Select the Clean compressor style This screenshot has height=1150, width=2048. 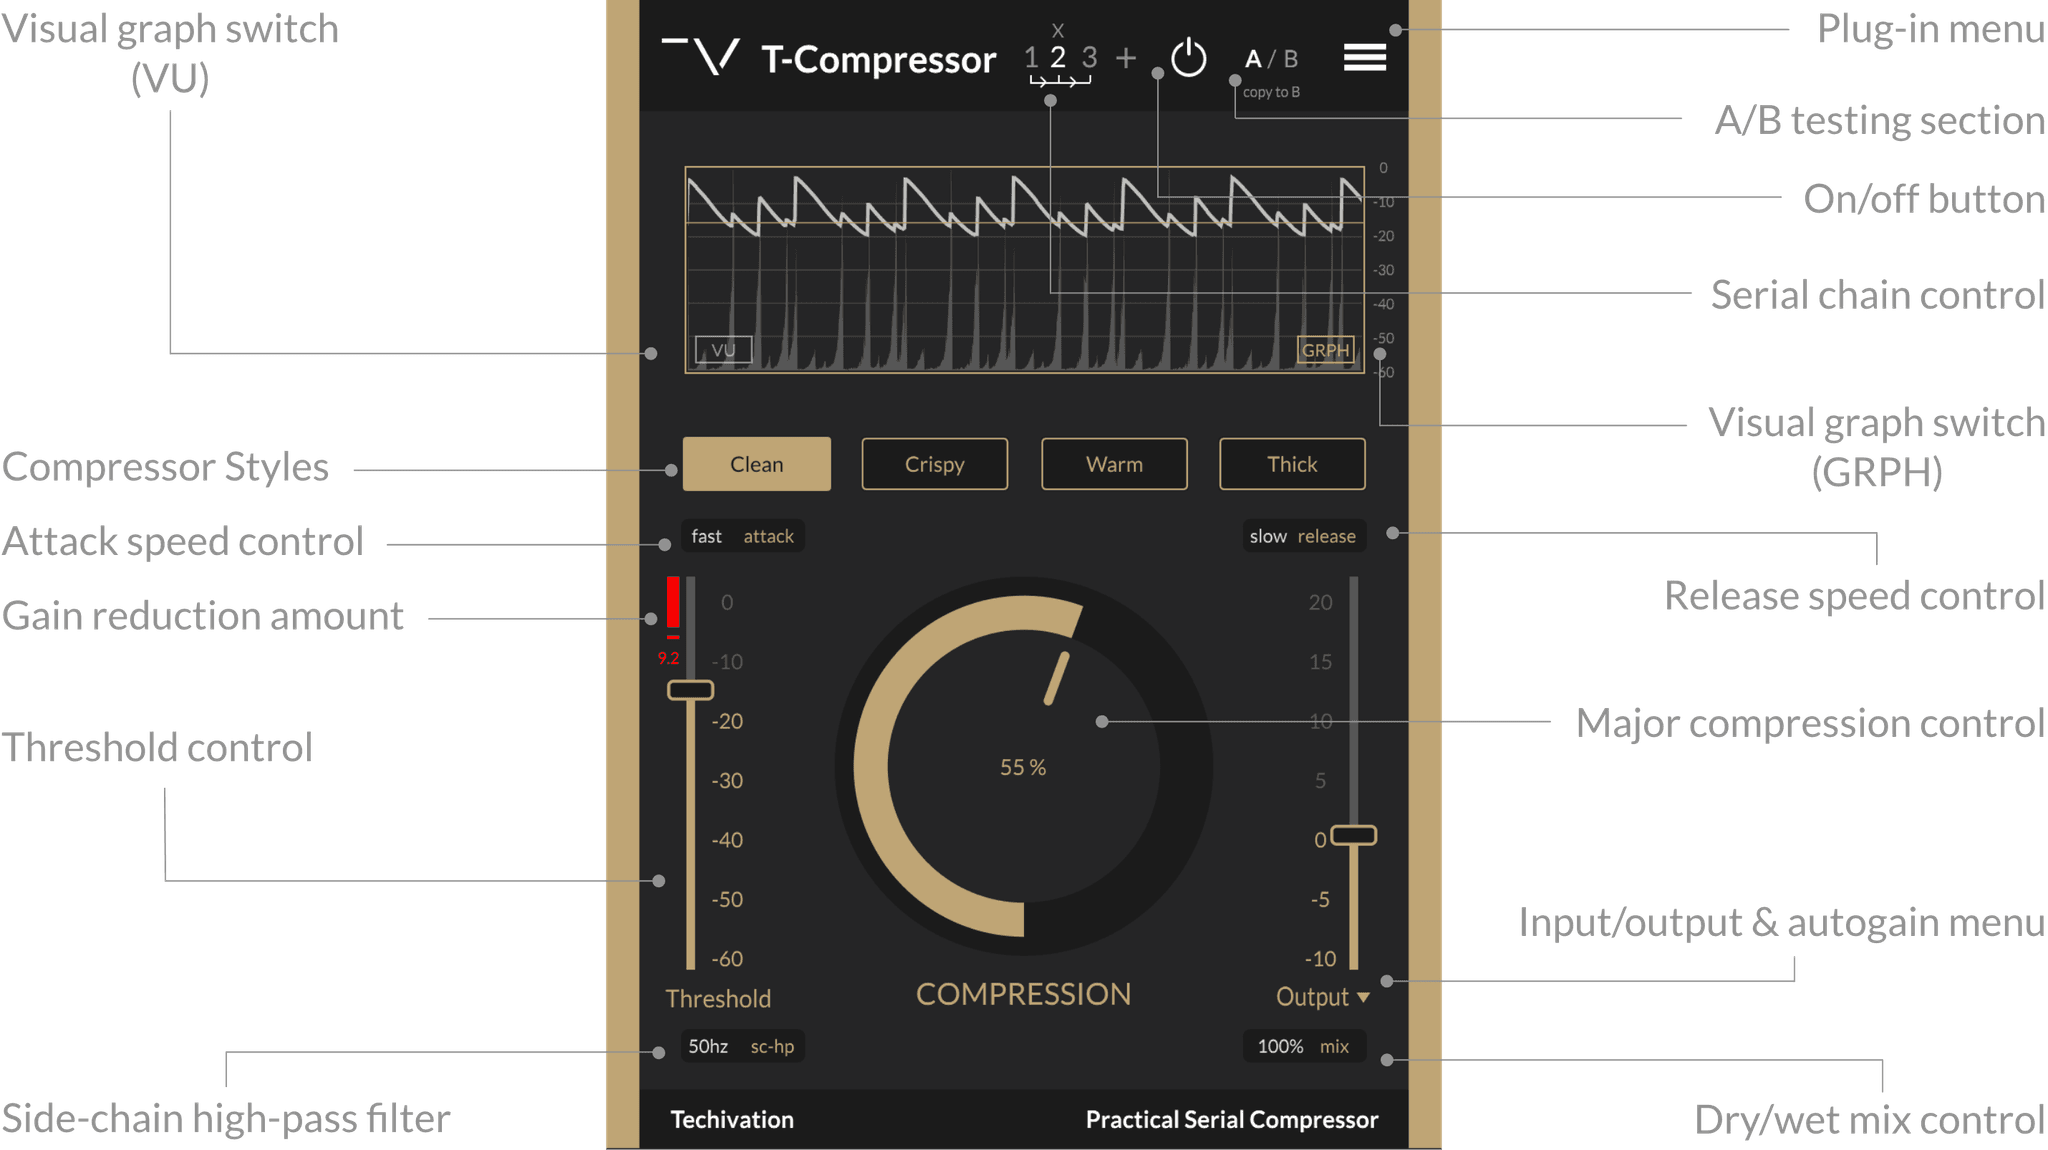756,464
